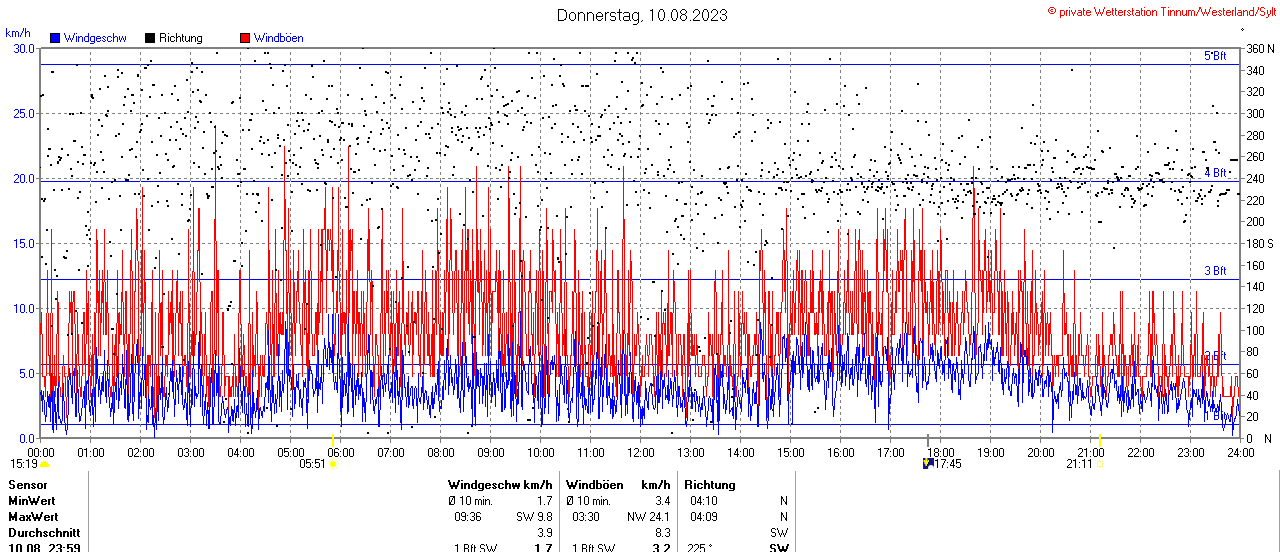1280x552 pixels.
Task: Click the 225 ° current direction value
Action: coord(700,547)
